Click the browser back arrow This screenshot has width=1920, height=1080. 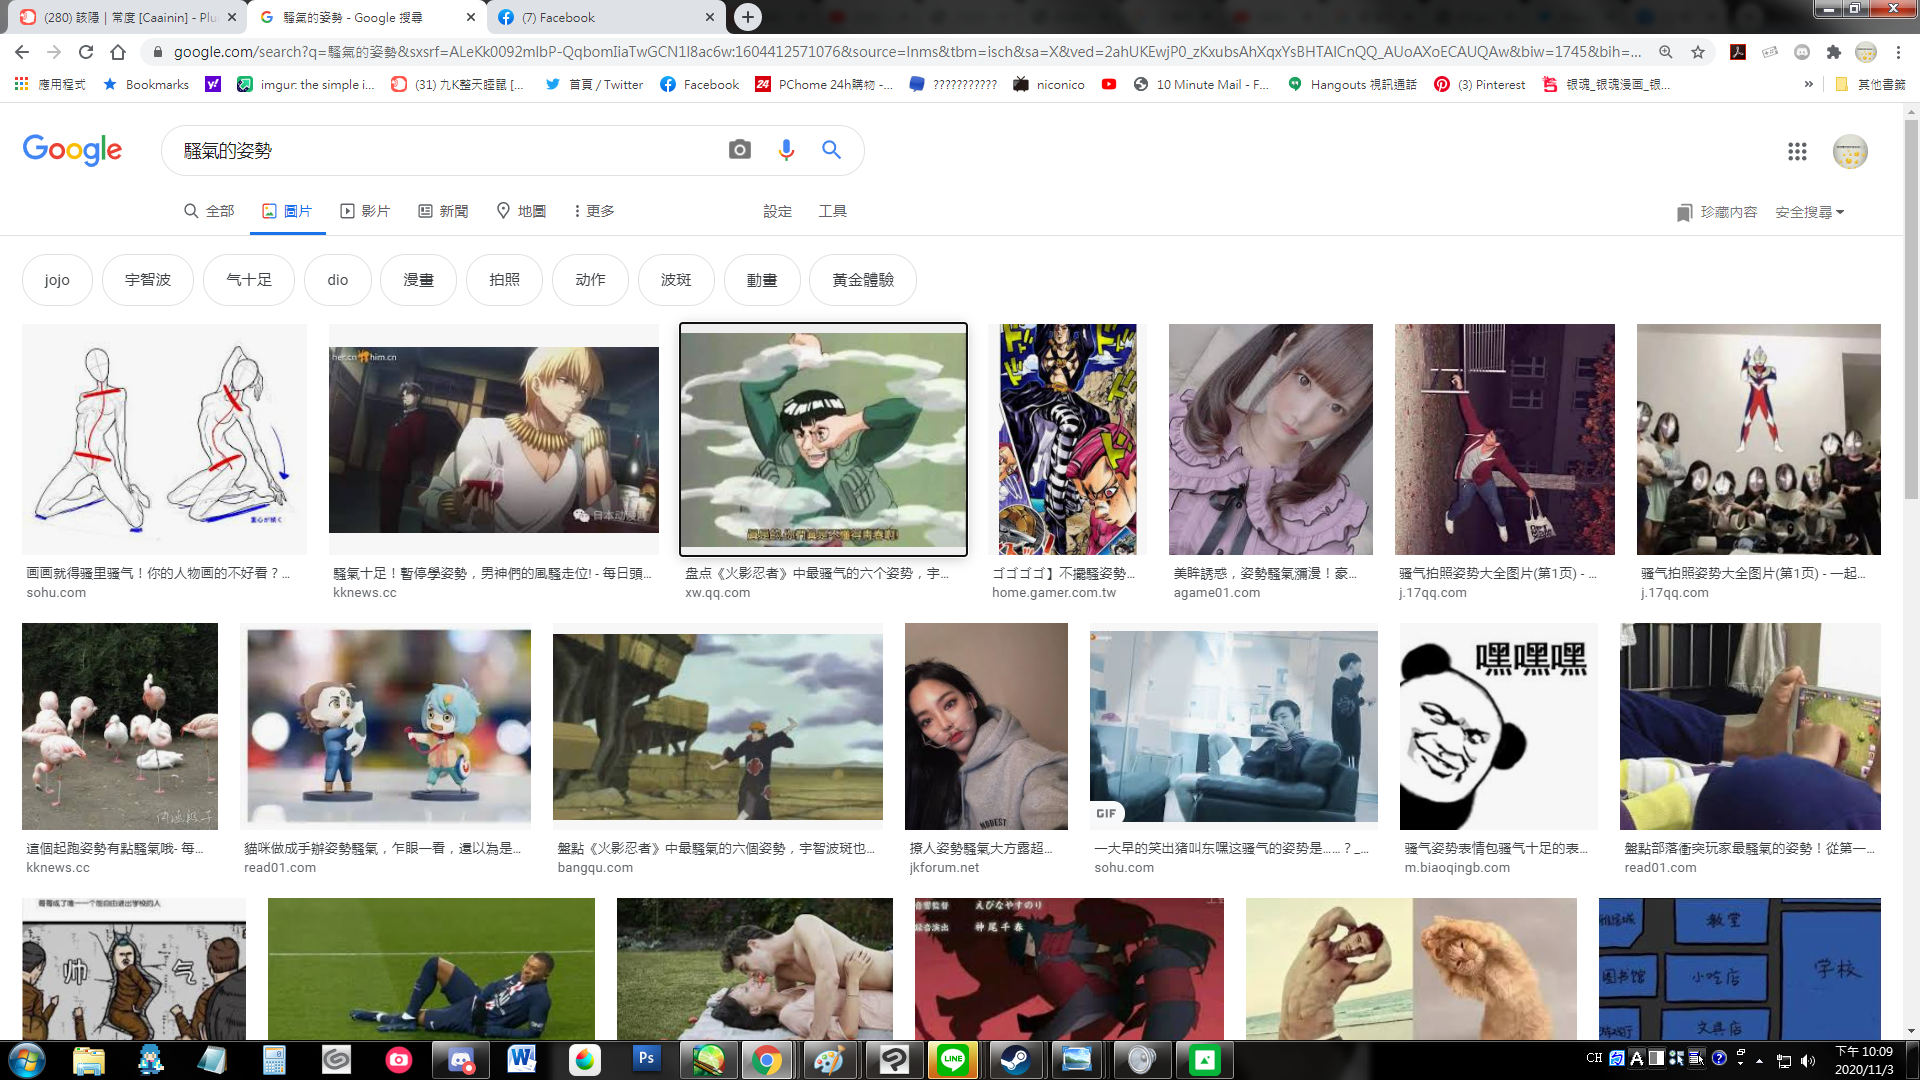pyautogui.click(x=22, y=52)
